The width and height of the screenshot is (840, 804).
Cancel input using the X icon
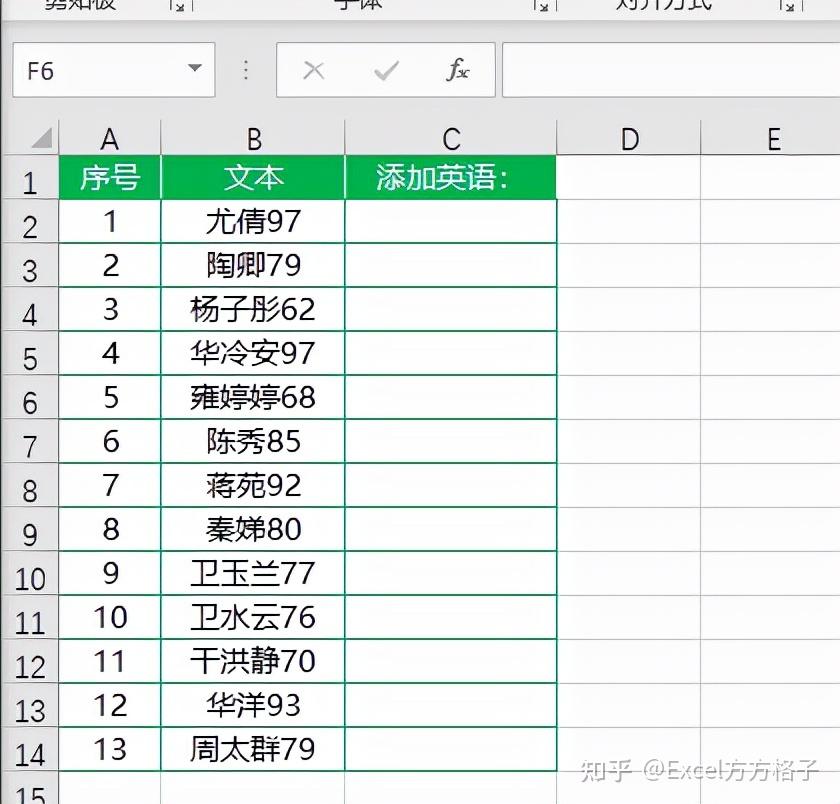click(x=313, y=70)
